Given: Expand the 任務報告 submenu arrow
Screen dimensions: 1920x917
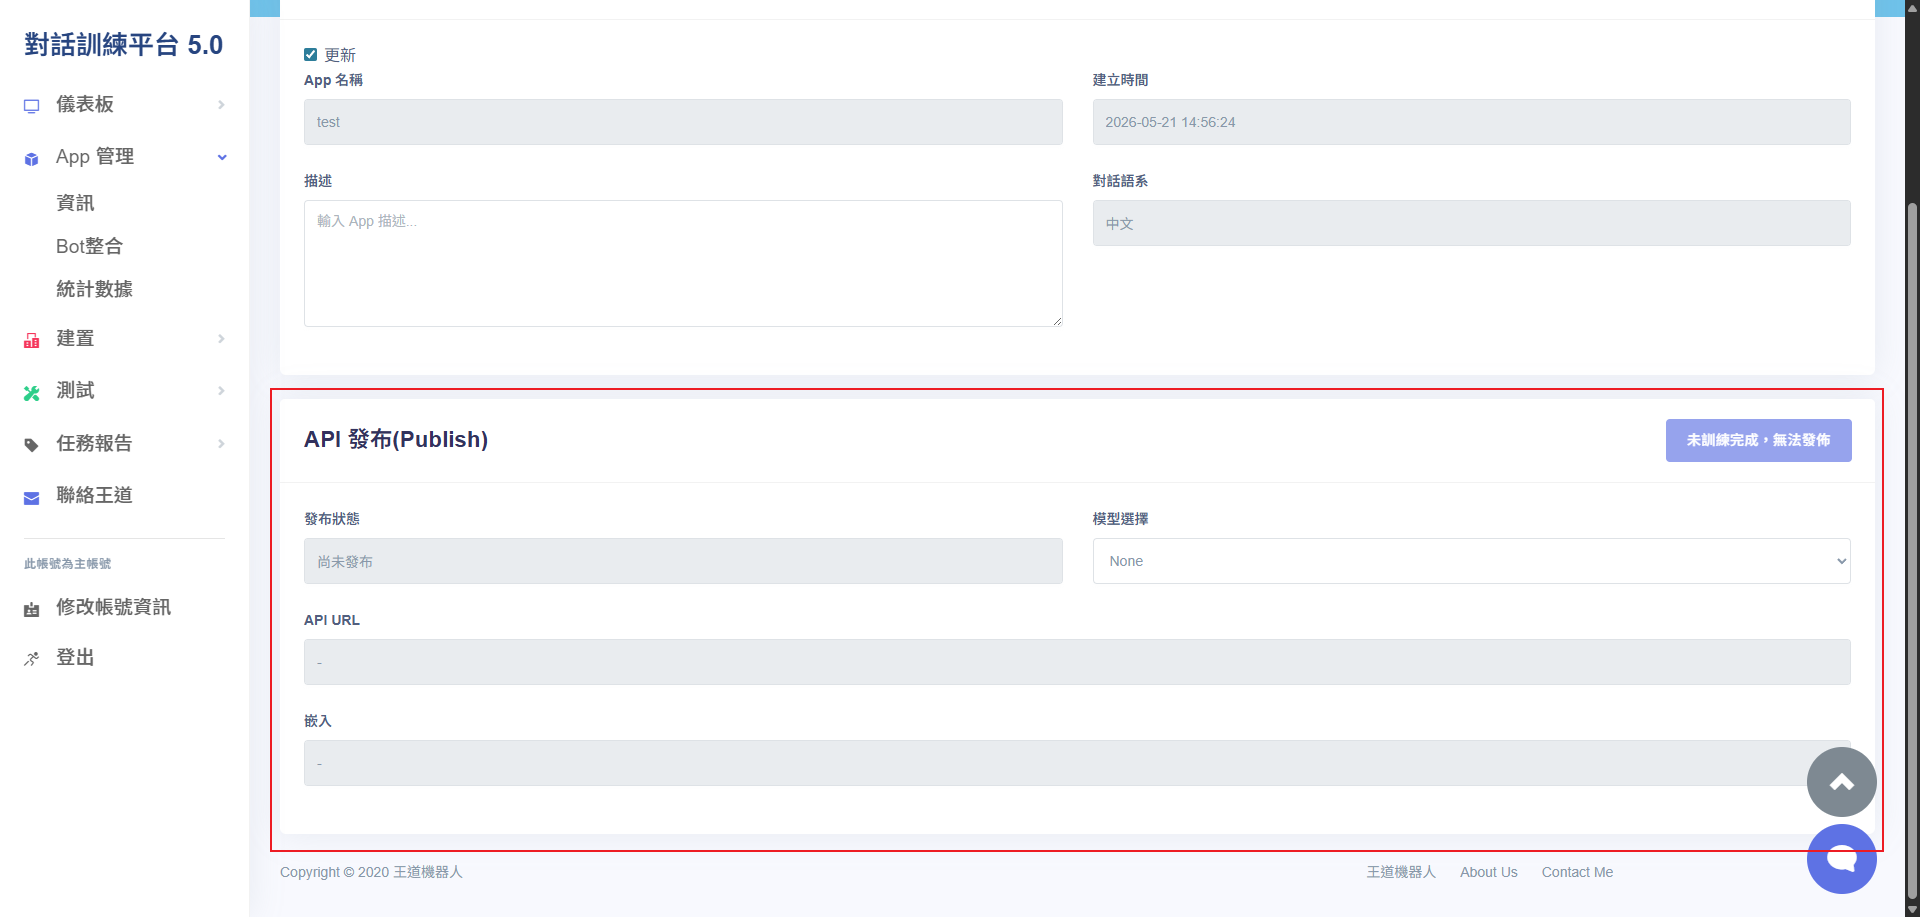Looking at the screenshot, I should pos(221,444).
